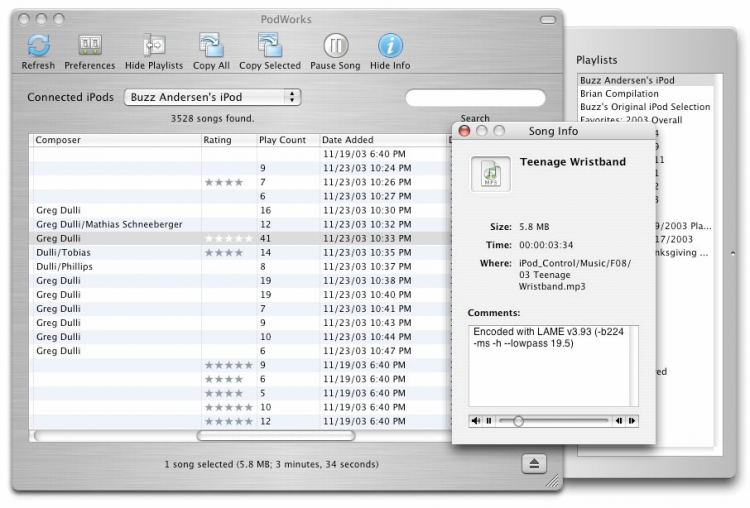Click the Greg Dulli row dated 10:30 PM
The height and width of the screenshot is (508, 750).
241,210
